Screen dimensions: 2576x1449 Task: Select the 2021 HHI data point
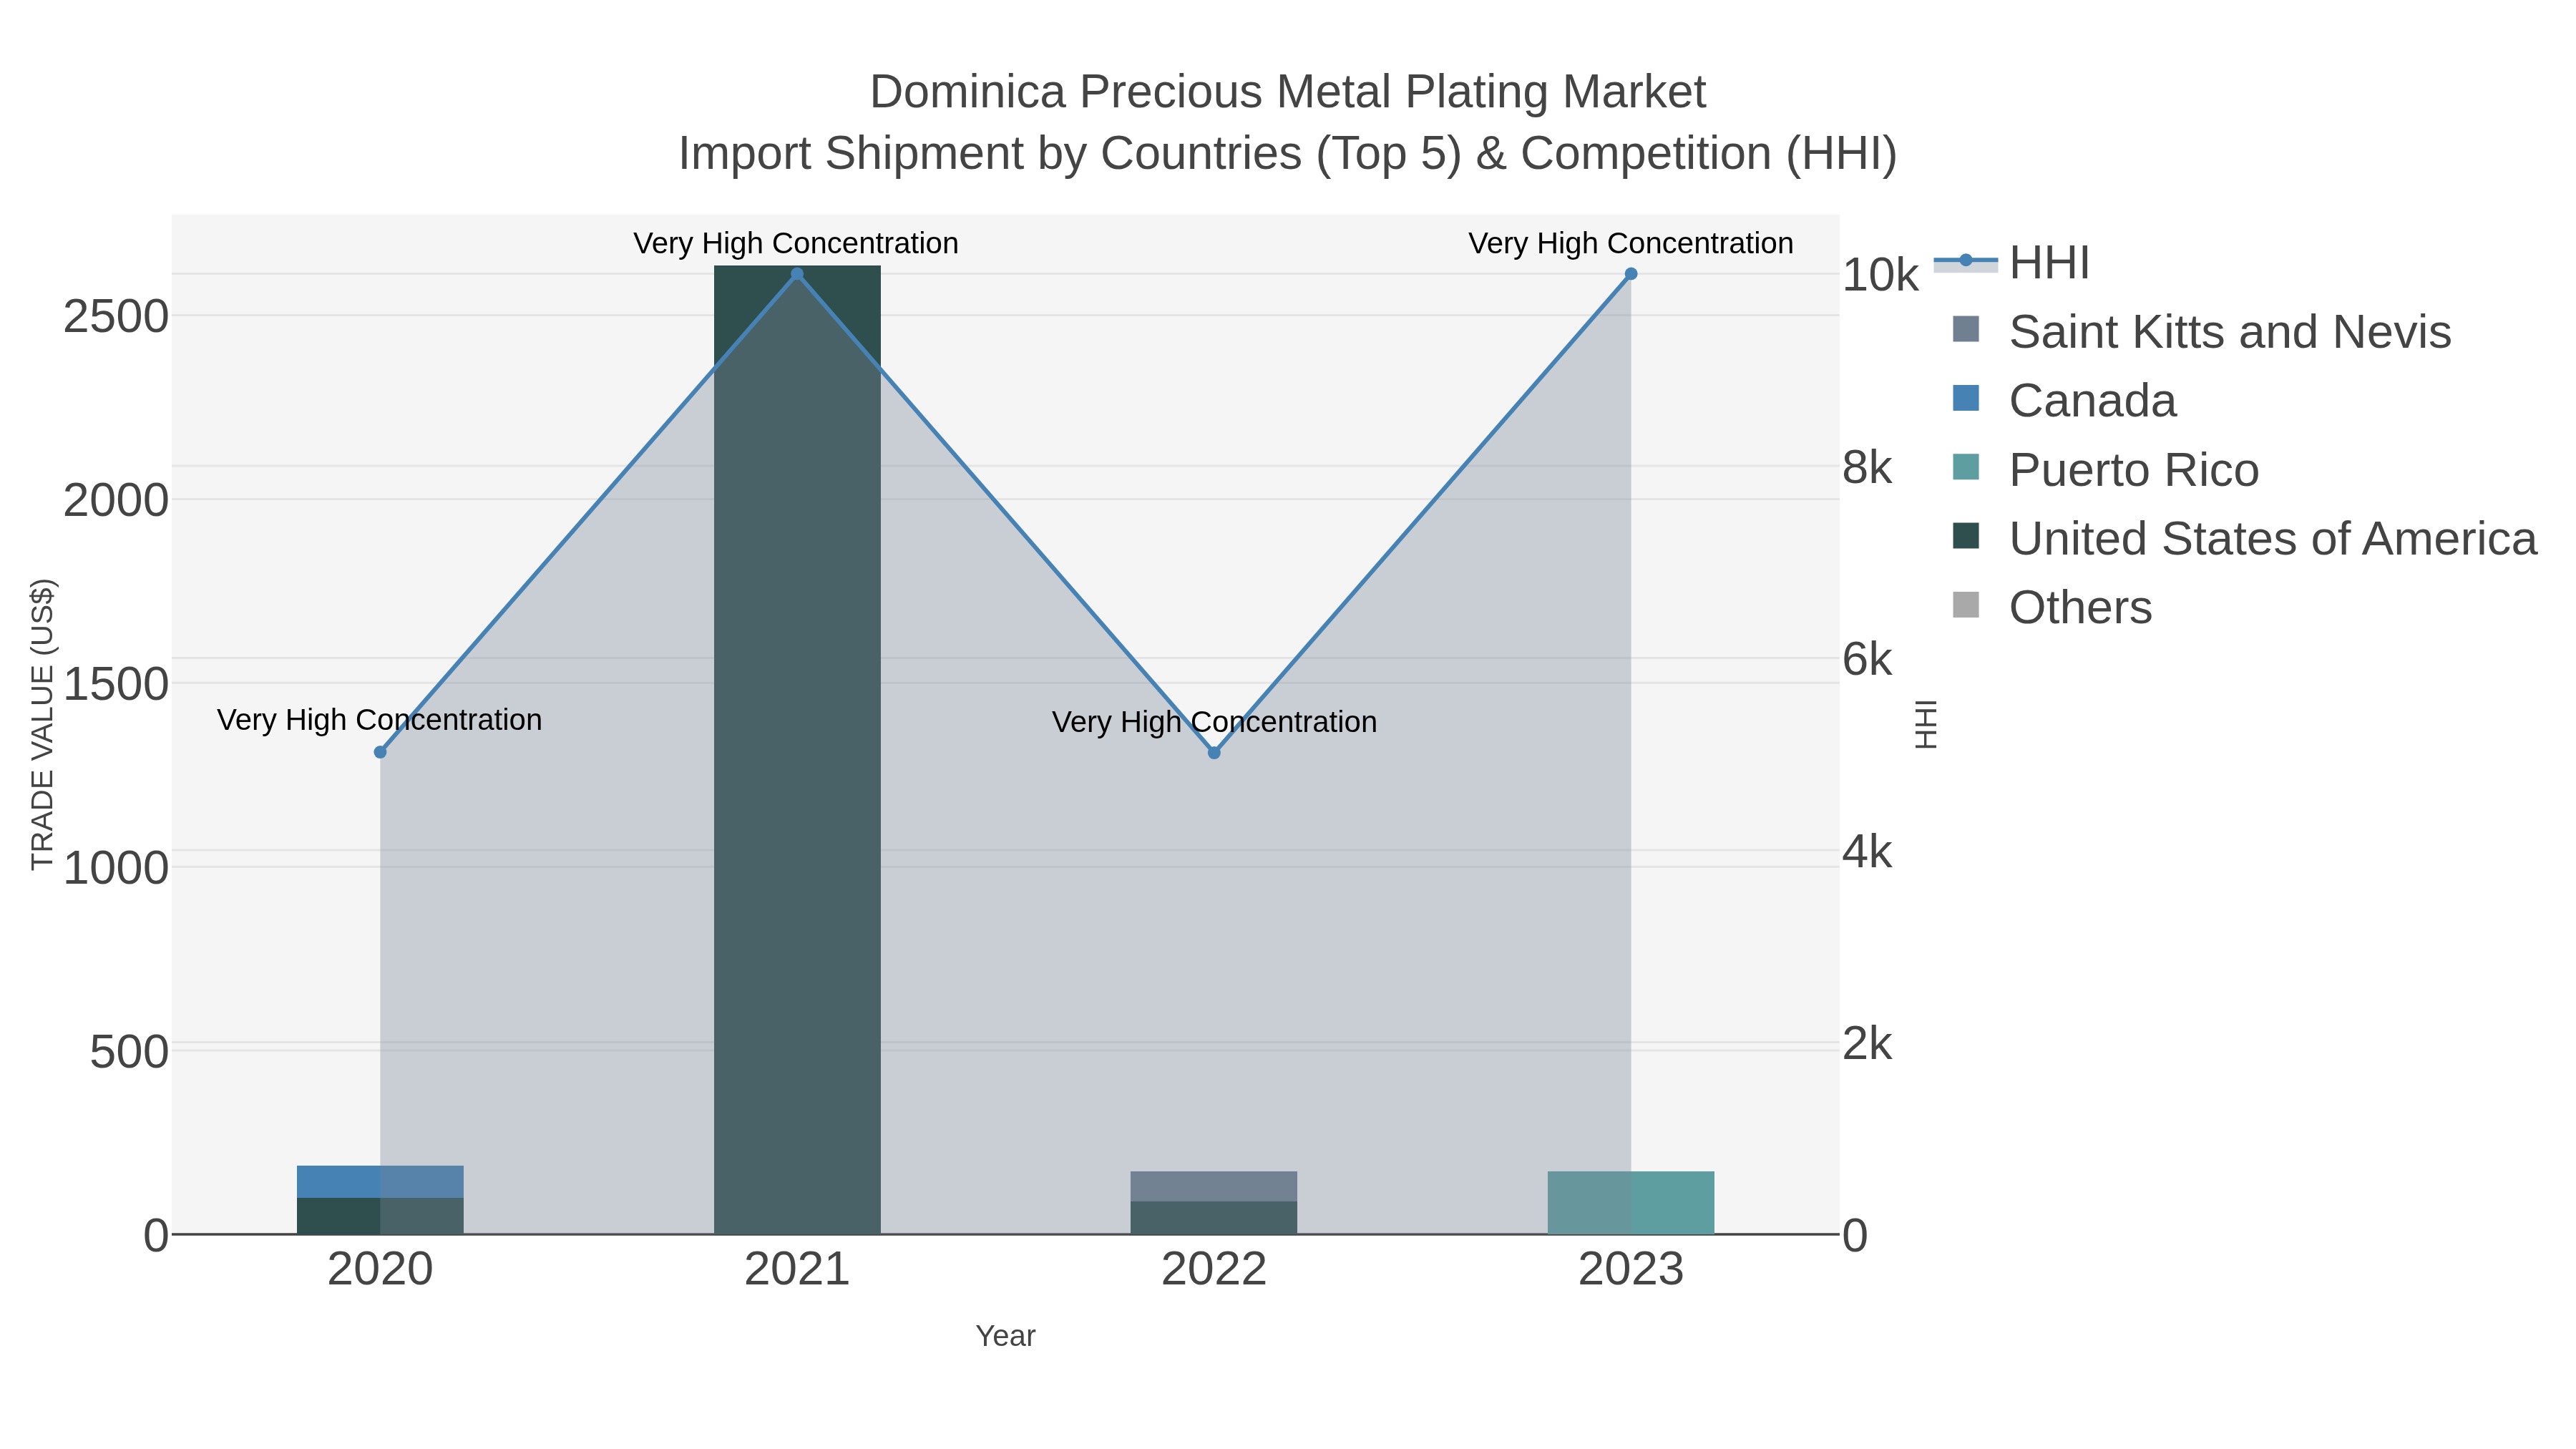797,274
